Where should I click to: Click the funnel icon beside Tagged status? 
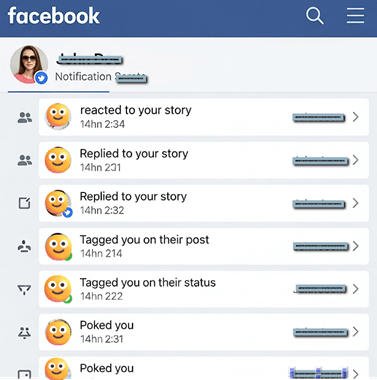(x=24, y=289)
